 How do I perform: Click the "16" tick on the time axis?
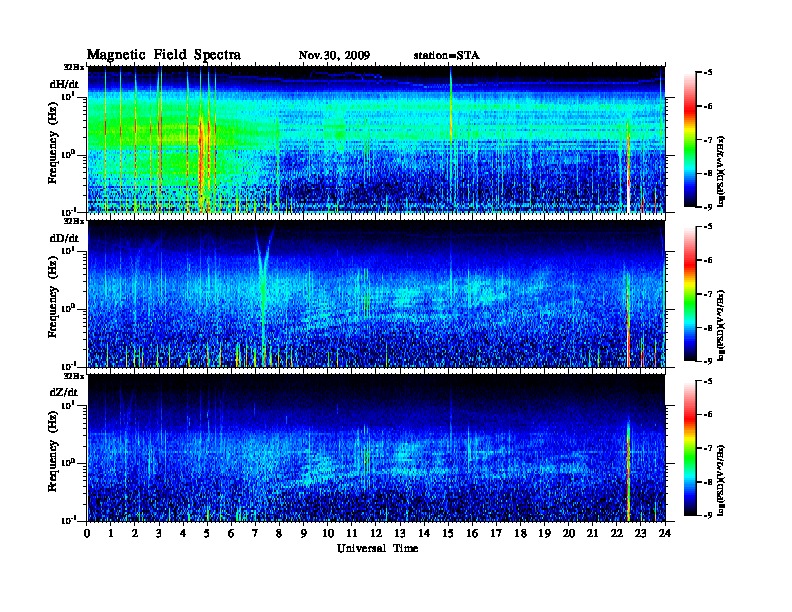[472, 534]
